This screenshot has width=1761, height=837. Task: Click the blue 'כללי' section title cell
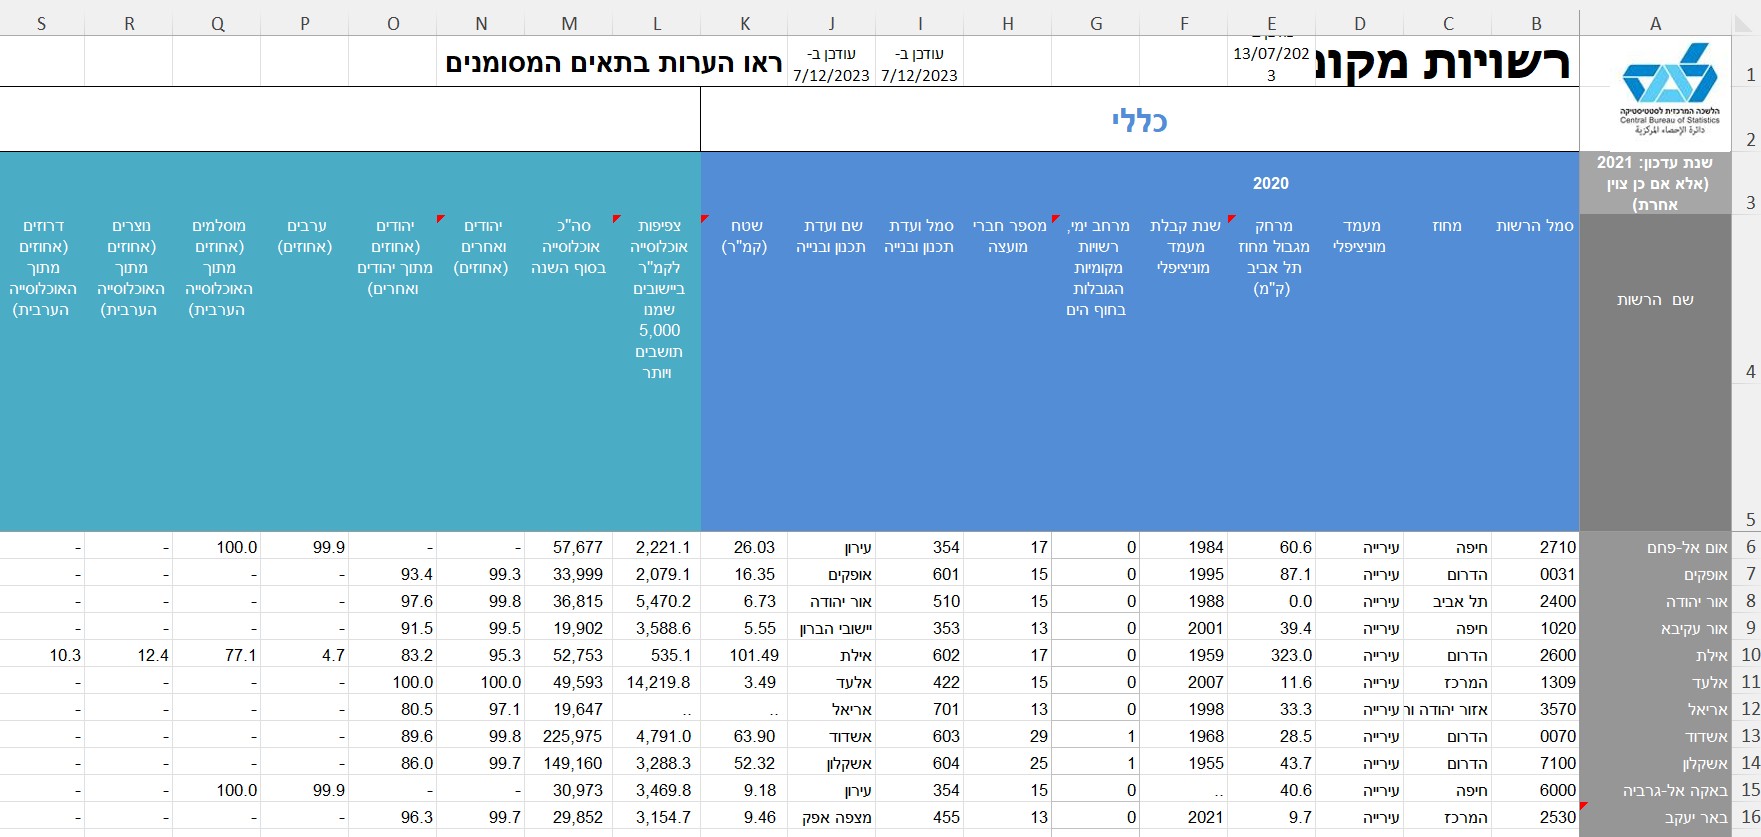click(1139, 121)
